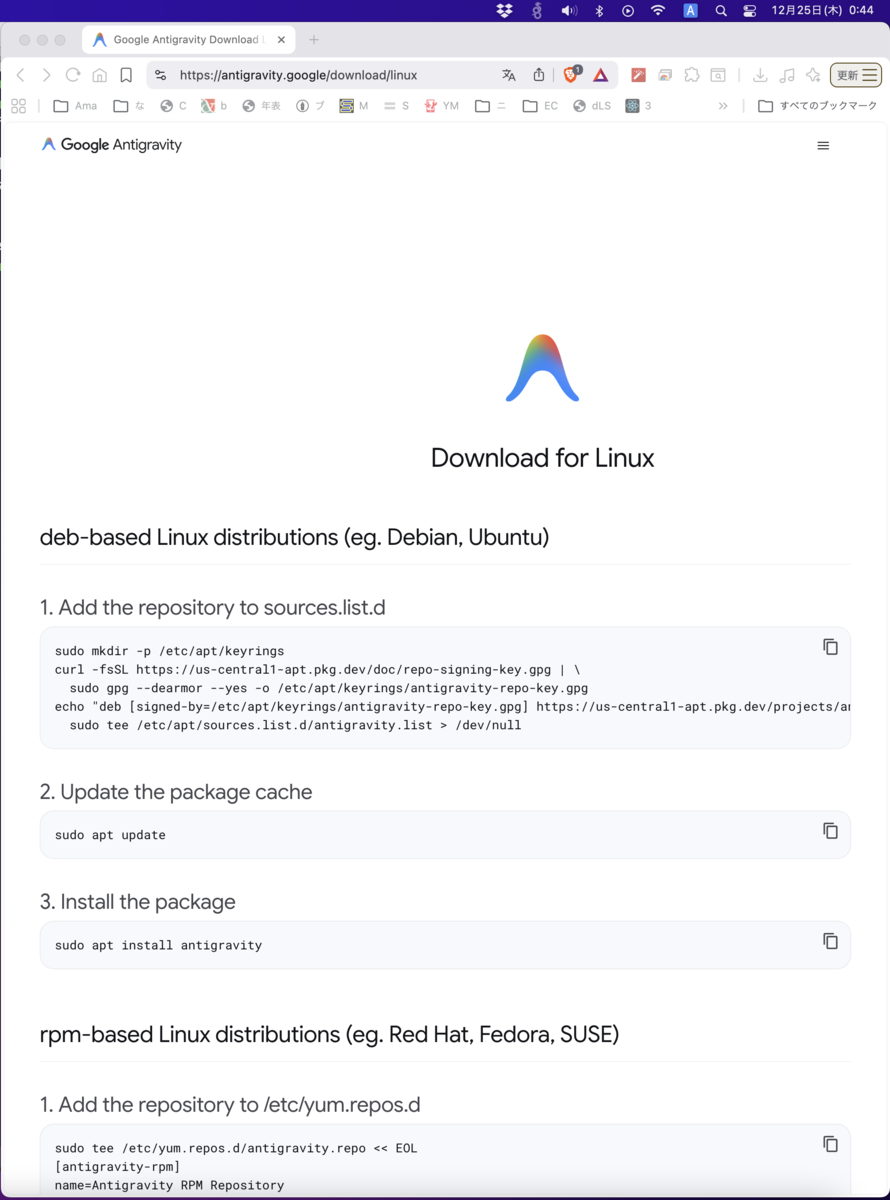Image resolution: width=890 pixels, height=1200 pixels.
Task: Reload the current page
Action: [x=73, y=75]
